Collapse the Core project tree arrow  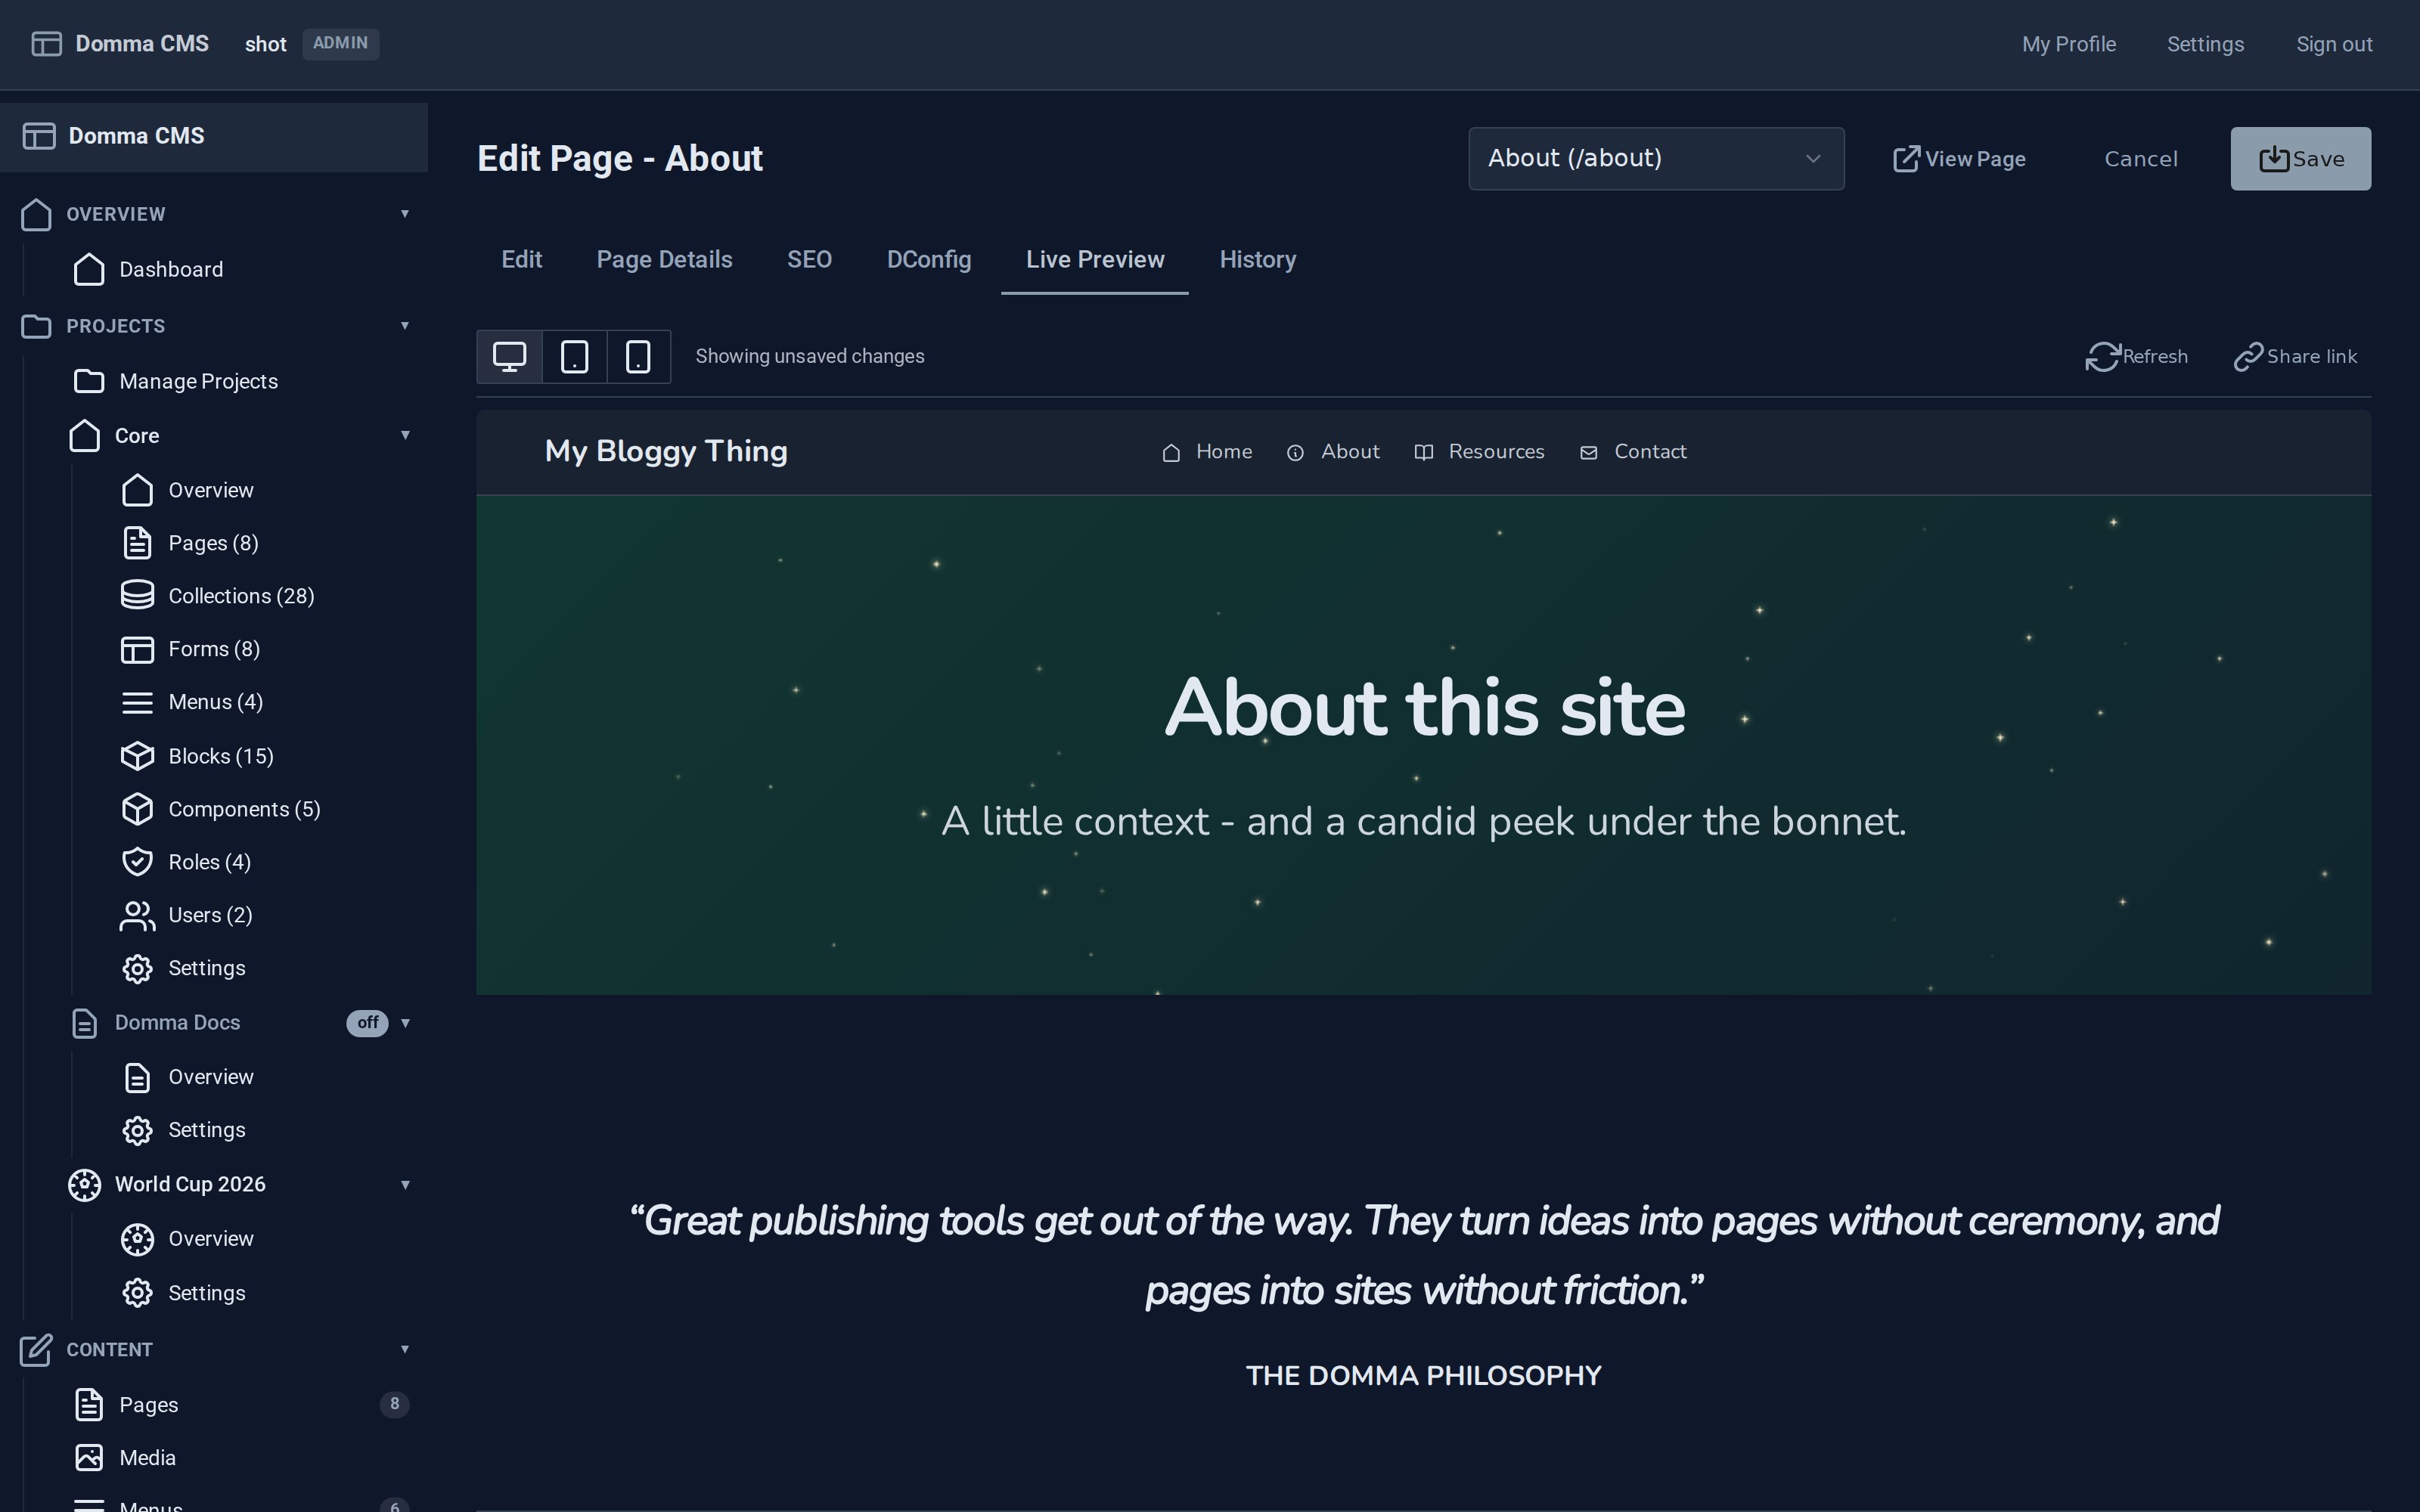(x=405, y=435)
